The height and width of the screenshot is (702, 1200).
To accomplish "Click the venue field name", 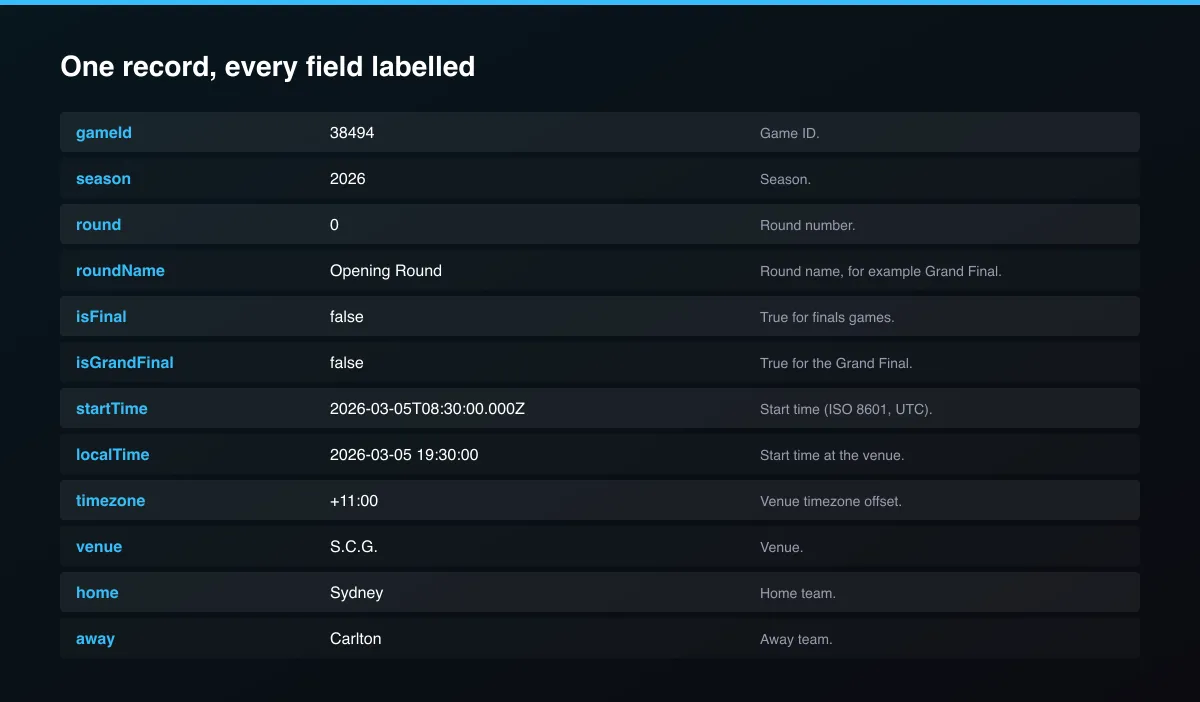I will [99, 547].
